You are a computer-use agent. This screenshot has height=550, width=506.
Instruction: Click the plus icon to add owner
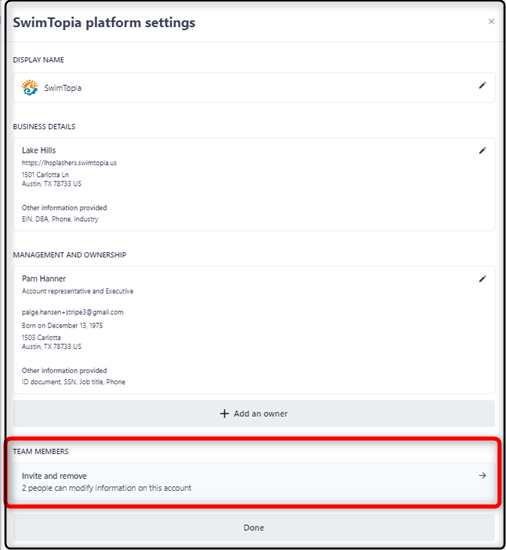[224, 414]
